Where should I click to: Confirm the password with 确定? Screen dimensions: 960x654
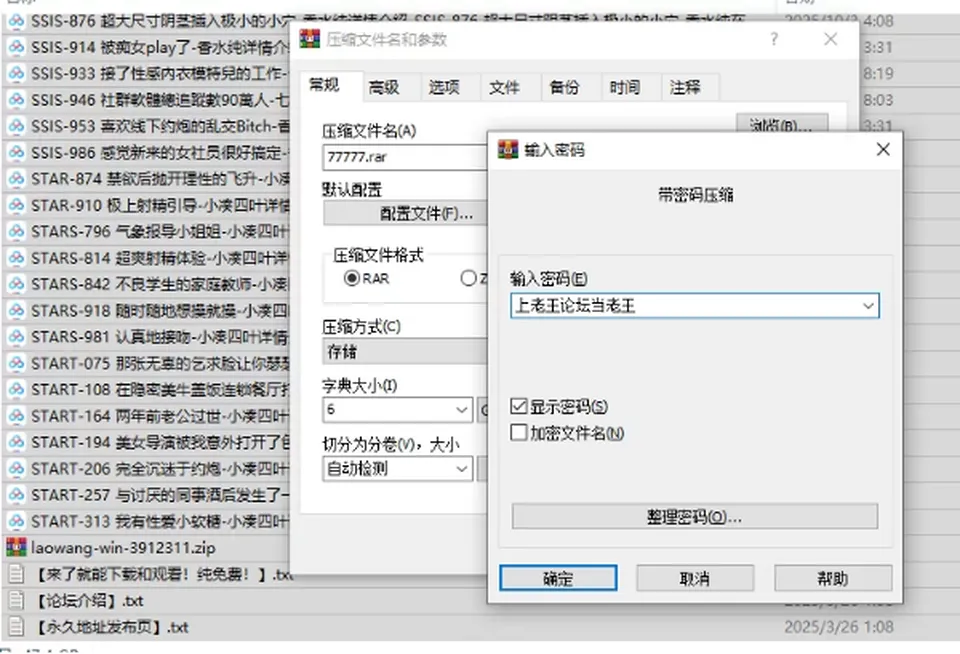(558, 578)
